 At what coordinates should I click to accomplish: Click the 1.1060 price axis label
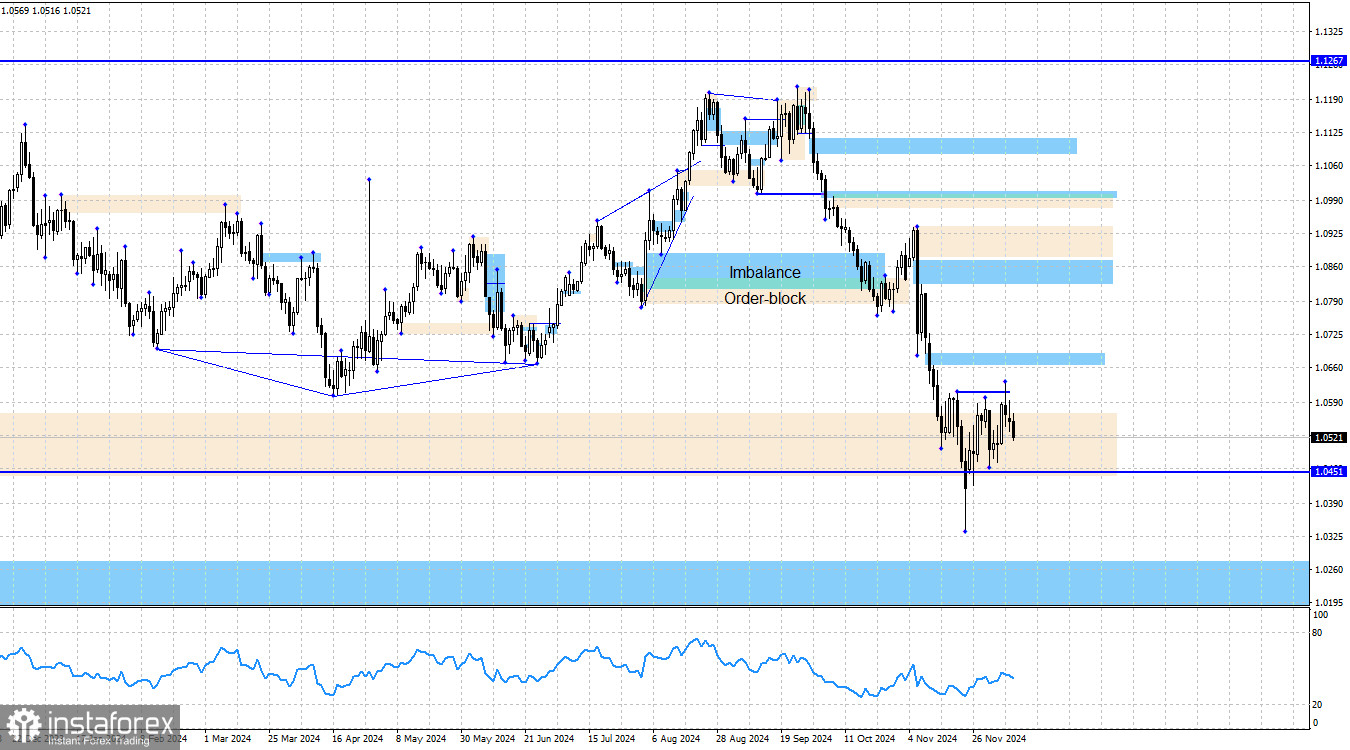pyautogui.click(x=1330, y=166)
